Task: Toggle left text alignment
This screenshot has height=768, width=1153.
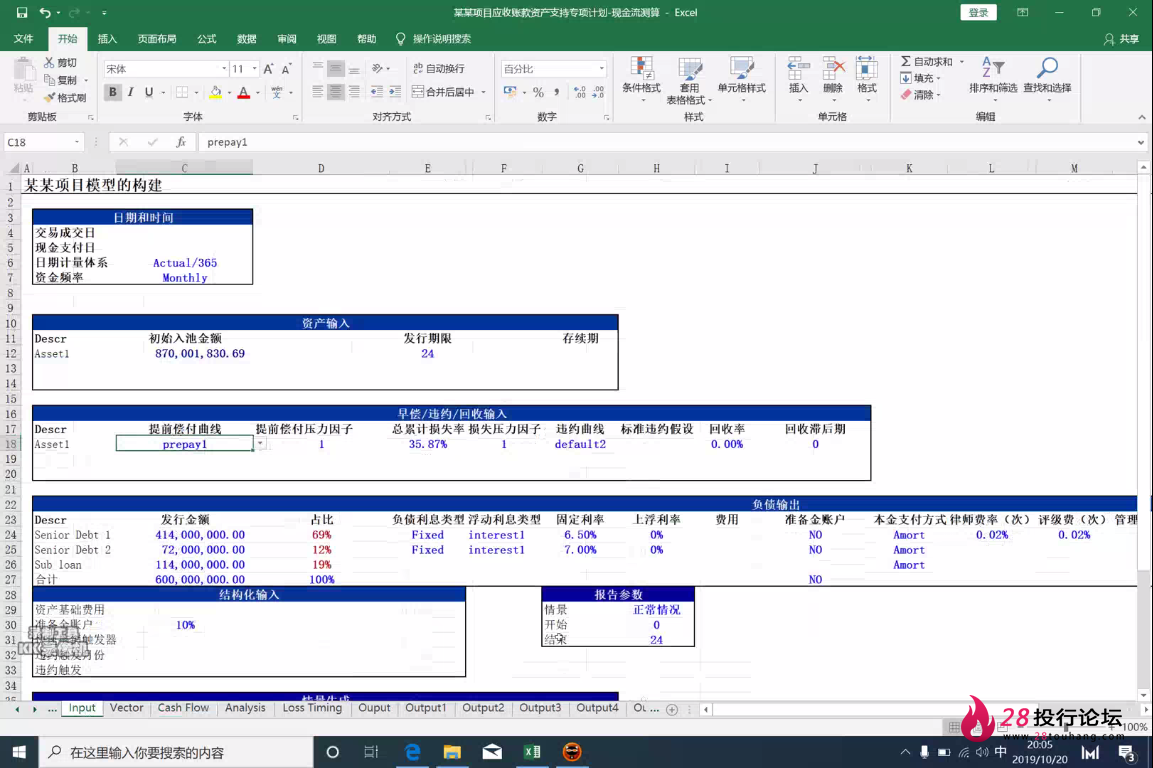Action: point(318,92)
